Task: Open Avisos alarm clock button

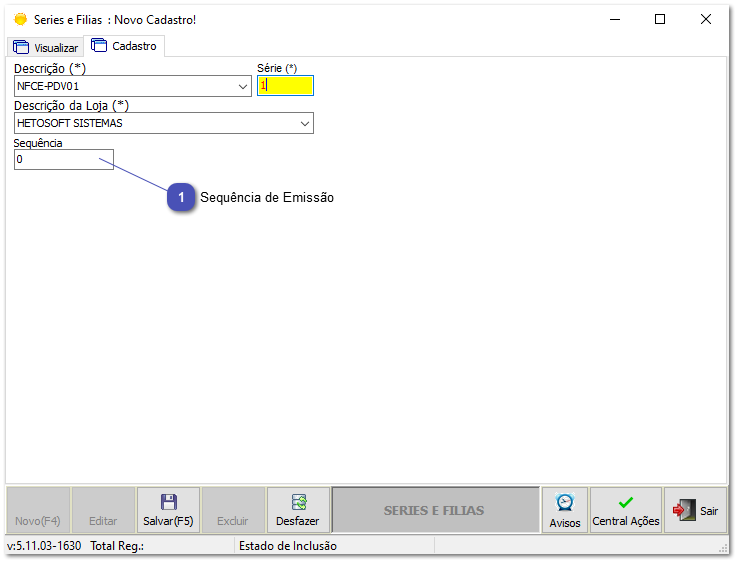Action: (x=565, y=510)
